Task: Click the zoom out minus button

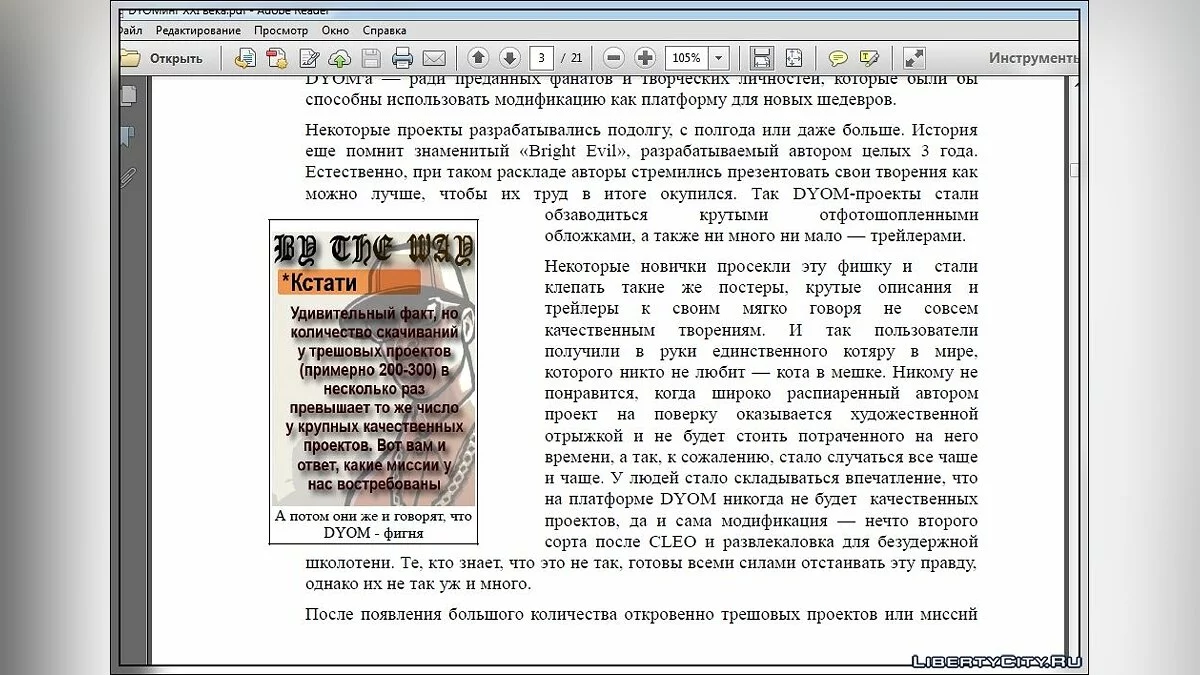Action: (614, 58)
